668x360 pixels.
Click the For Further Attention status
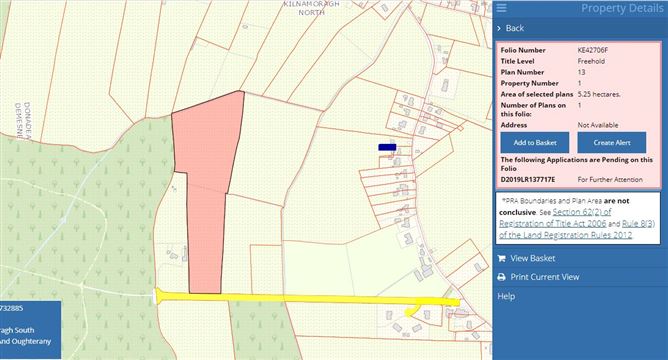[610, 180]
